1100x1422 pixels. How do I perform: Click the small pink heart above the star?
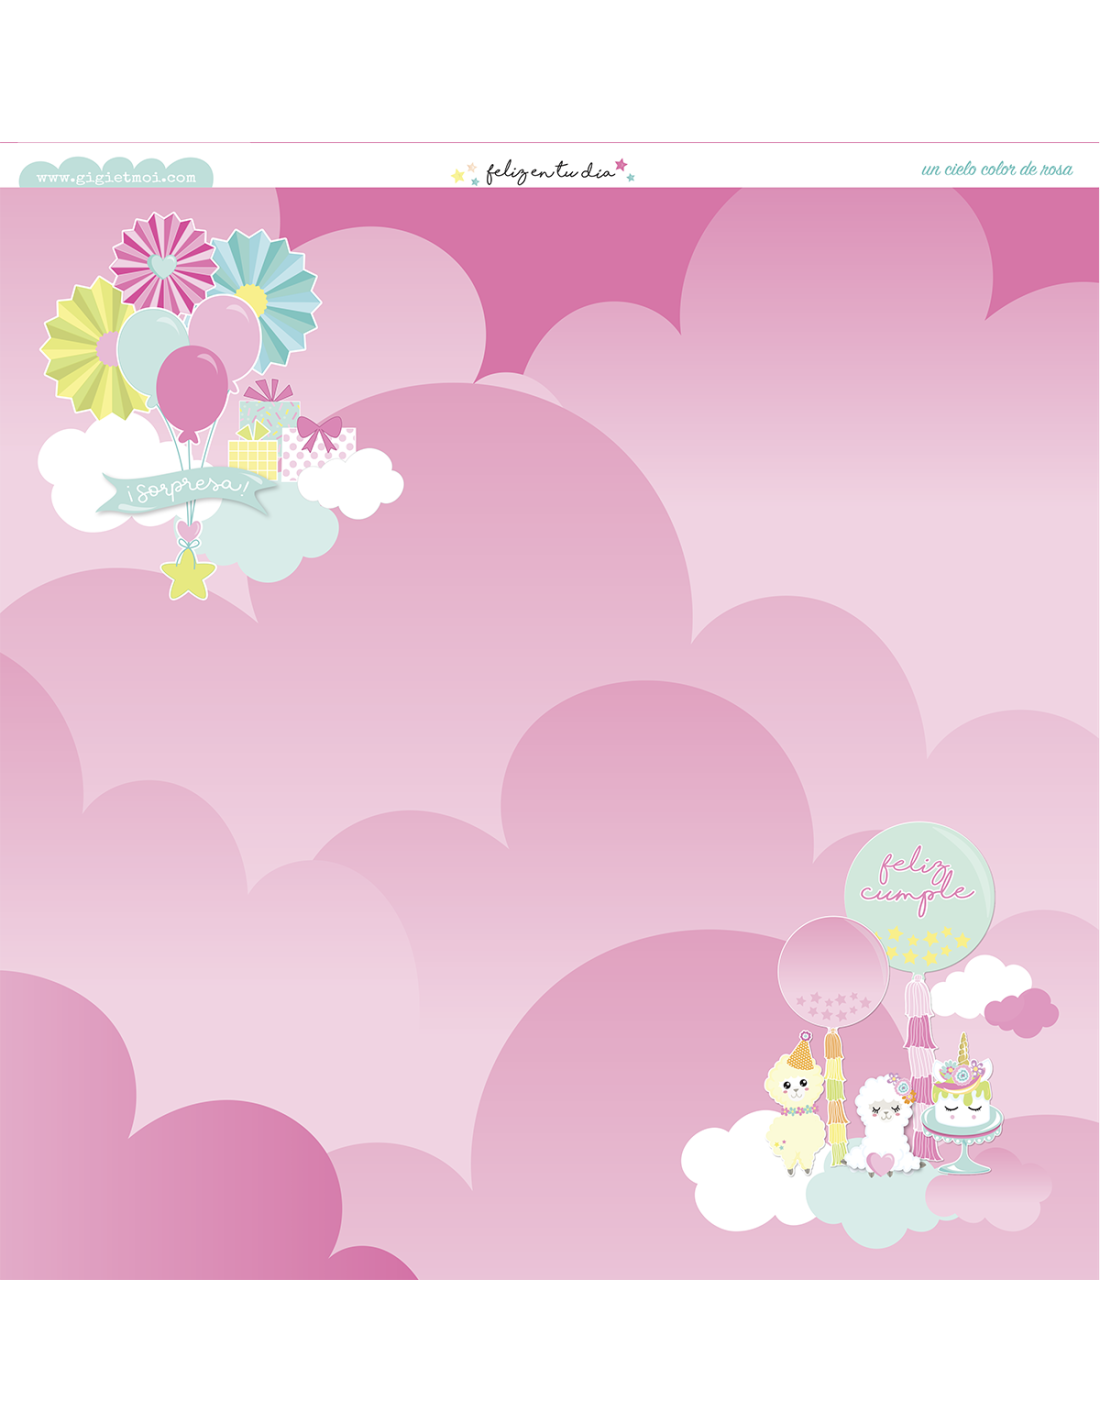pyautogui.click(x=188, y=529)
